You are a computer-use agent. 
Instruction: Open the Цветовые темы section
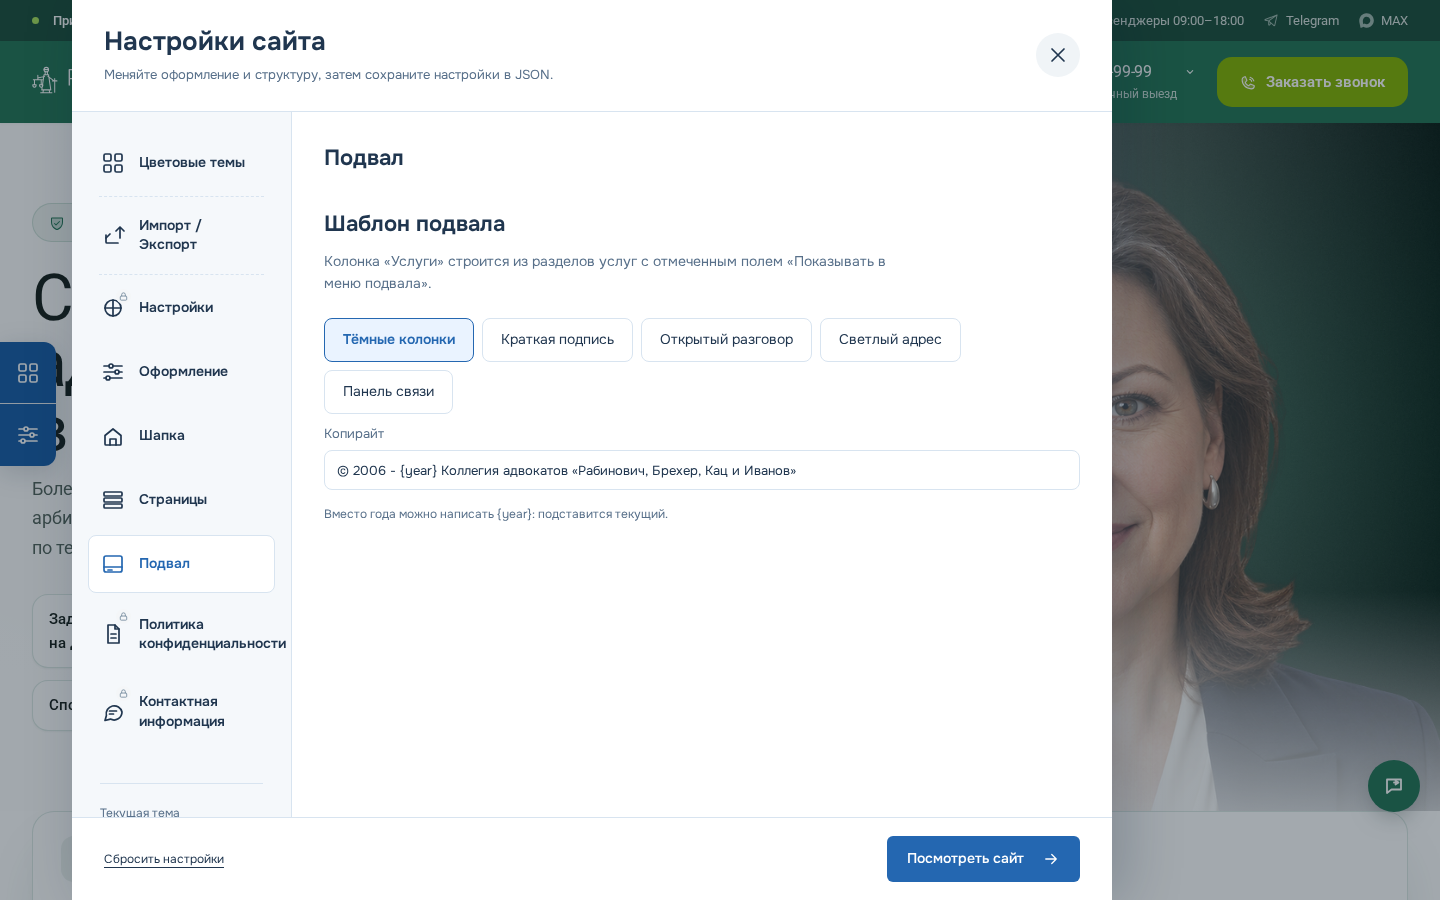[x=182, y=163]
